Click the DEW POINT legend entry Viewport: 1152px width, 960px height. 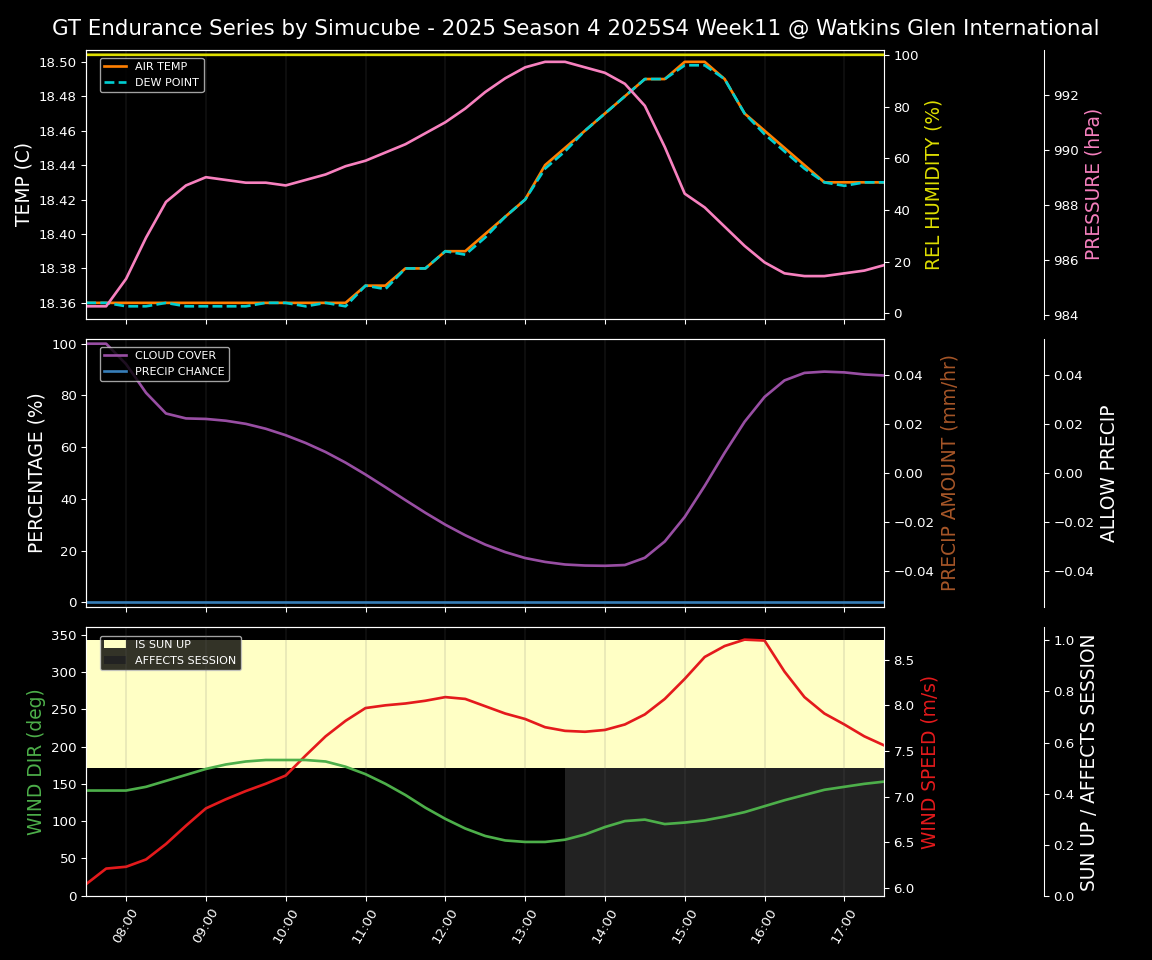[166, 82]
